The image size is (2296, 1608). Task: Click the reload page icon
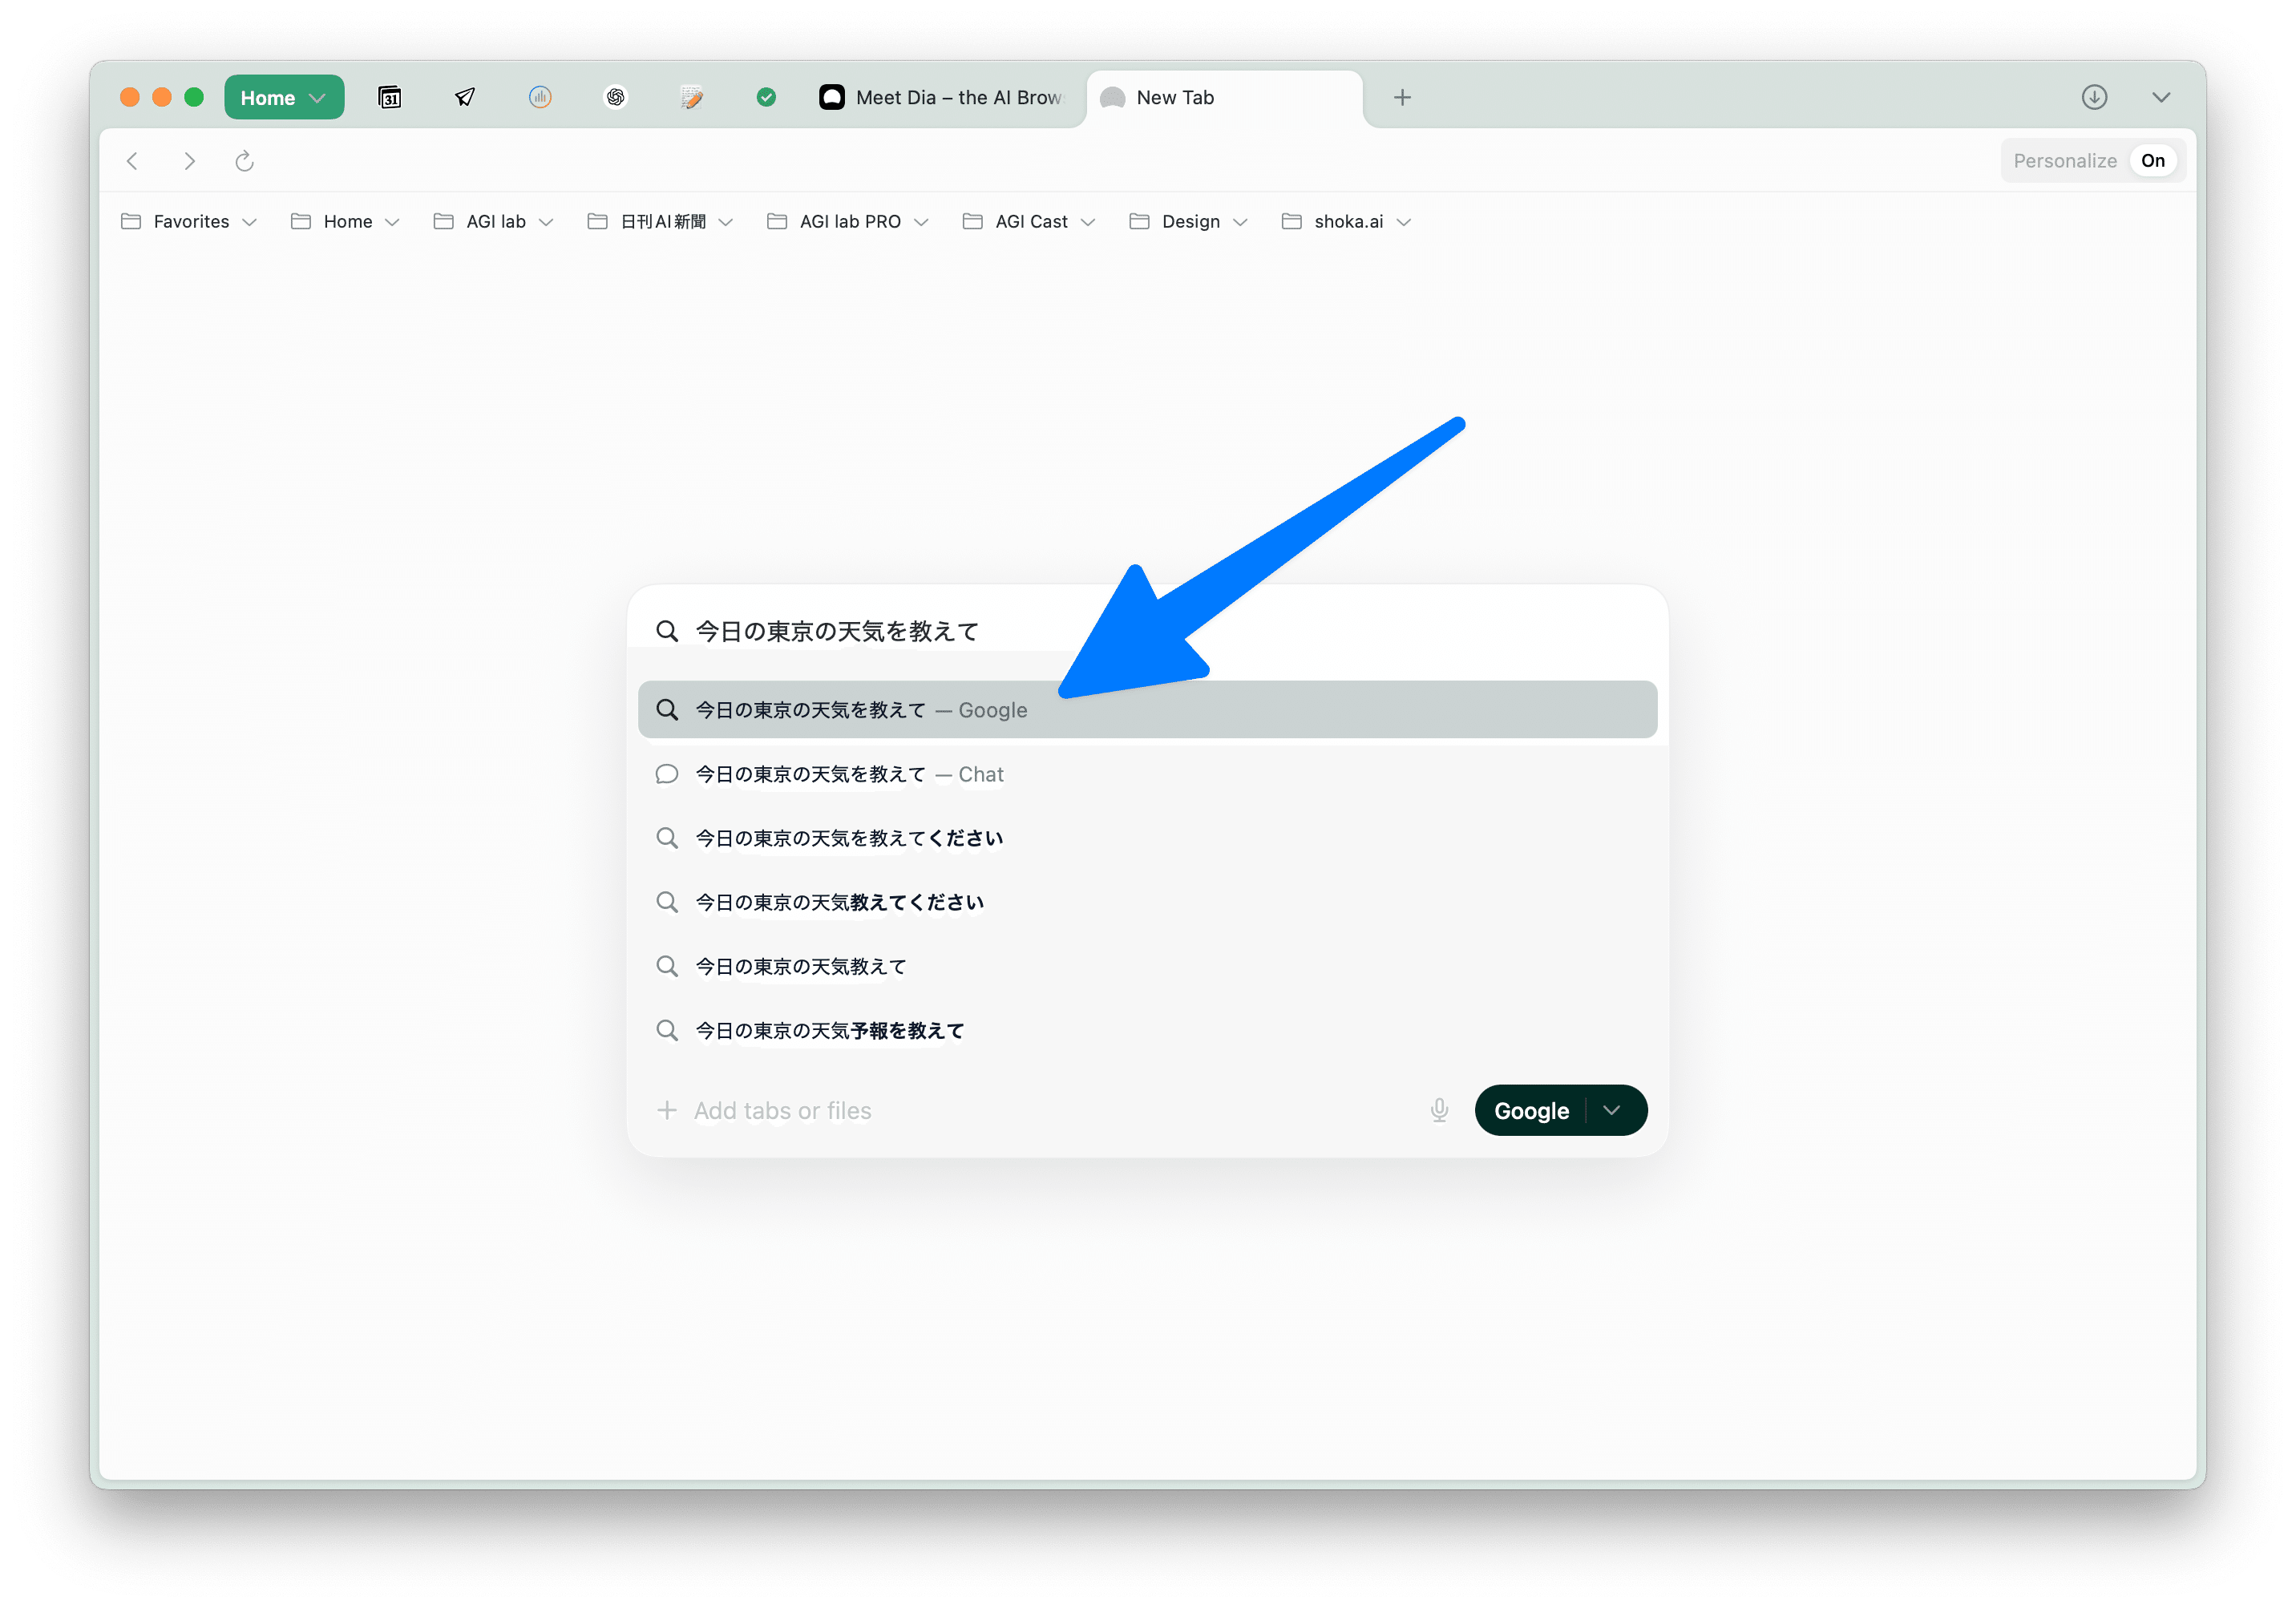(245, 161)
